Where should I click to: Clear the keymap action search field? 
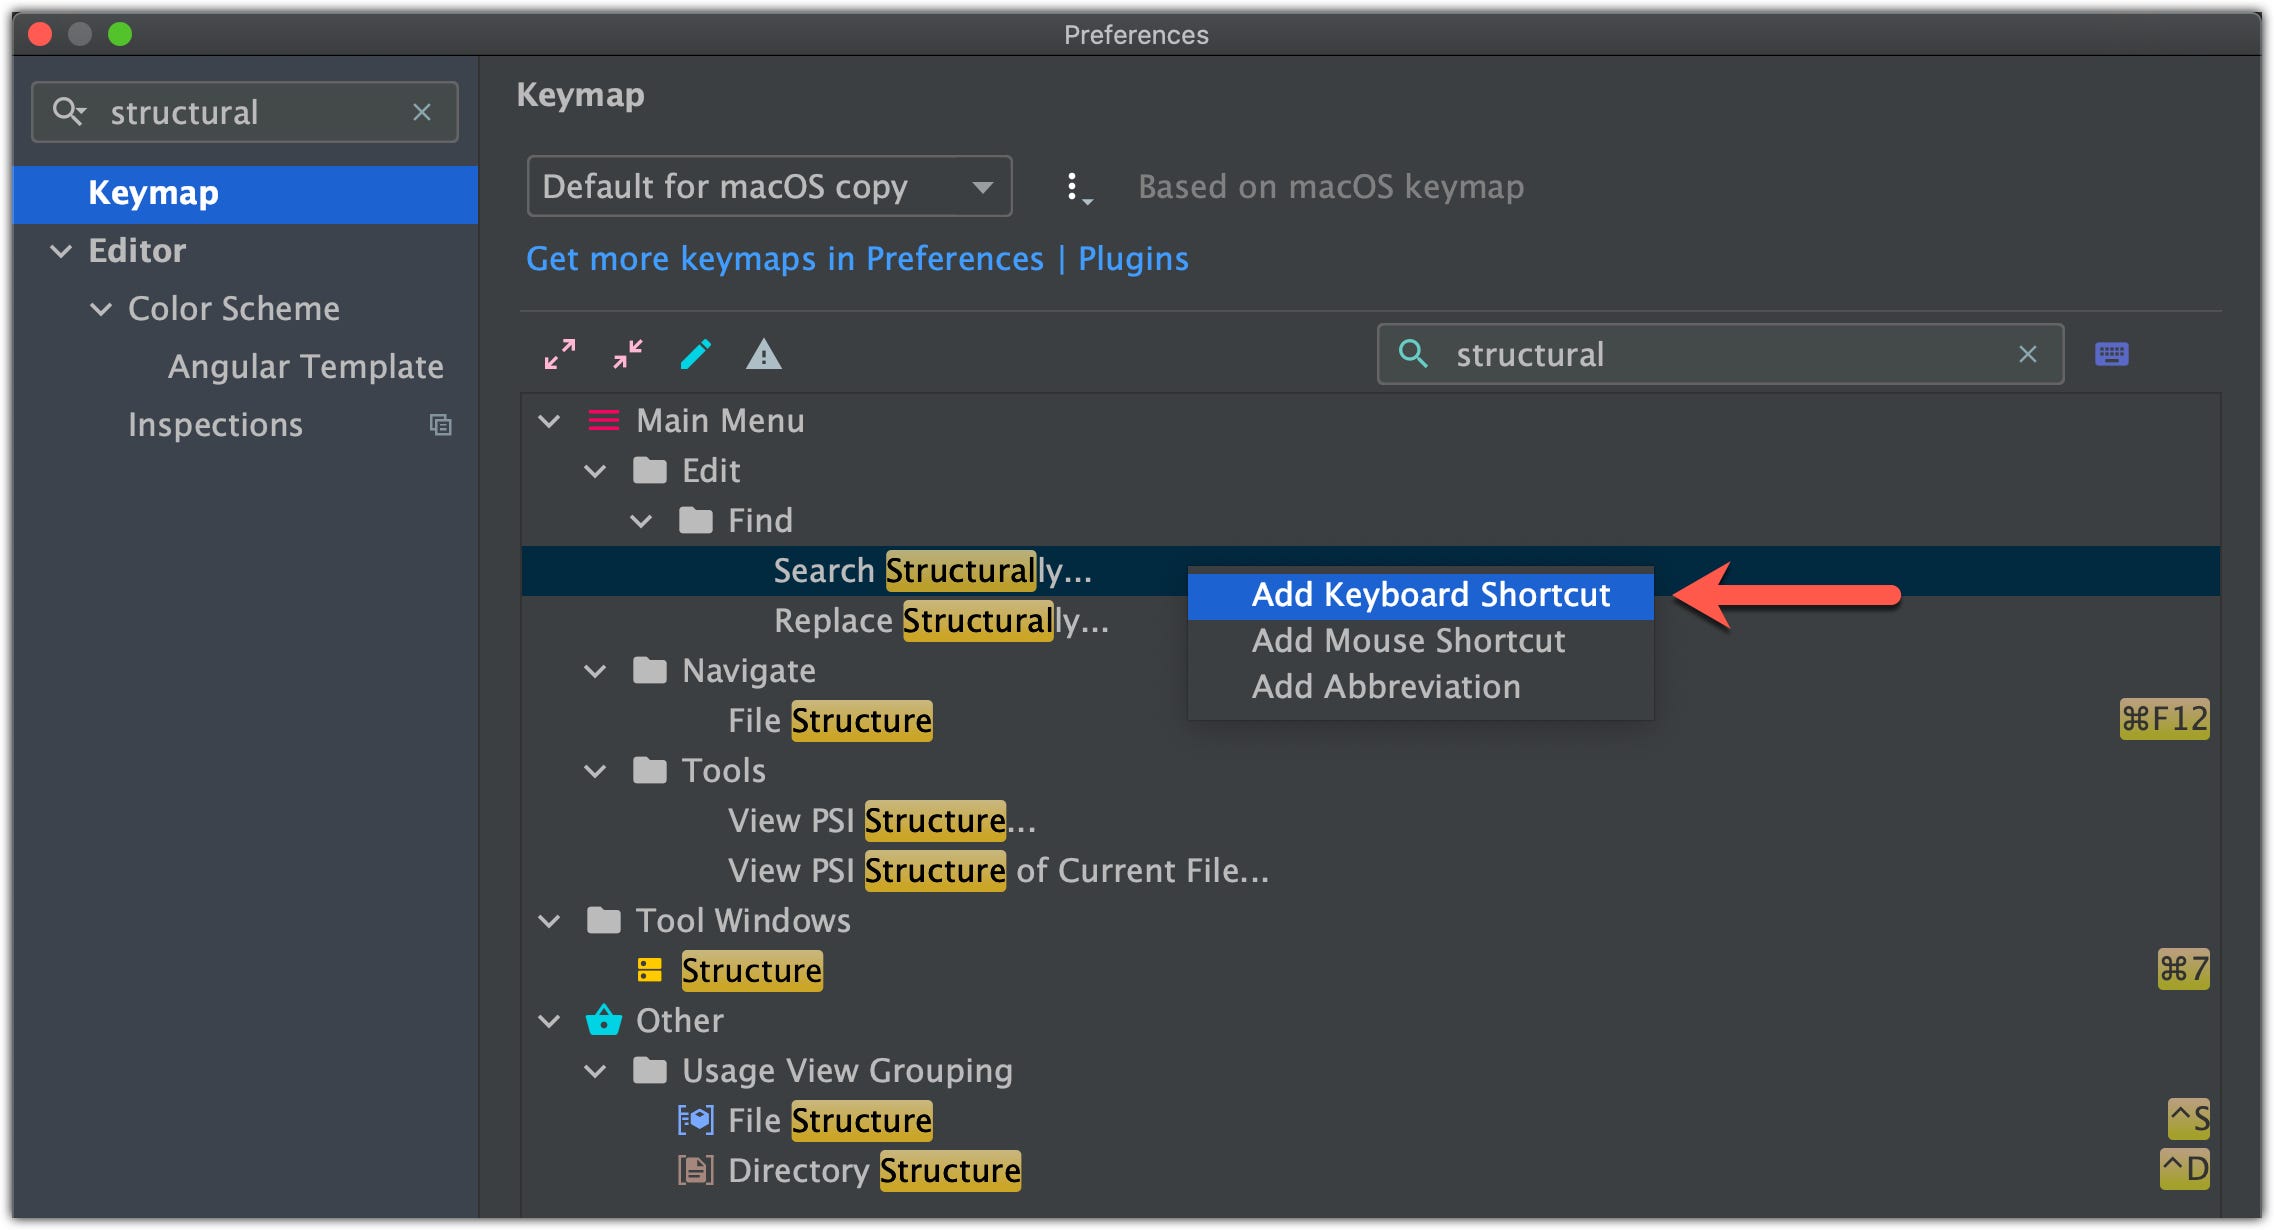pos(2028,354)
